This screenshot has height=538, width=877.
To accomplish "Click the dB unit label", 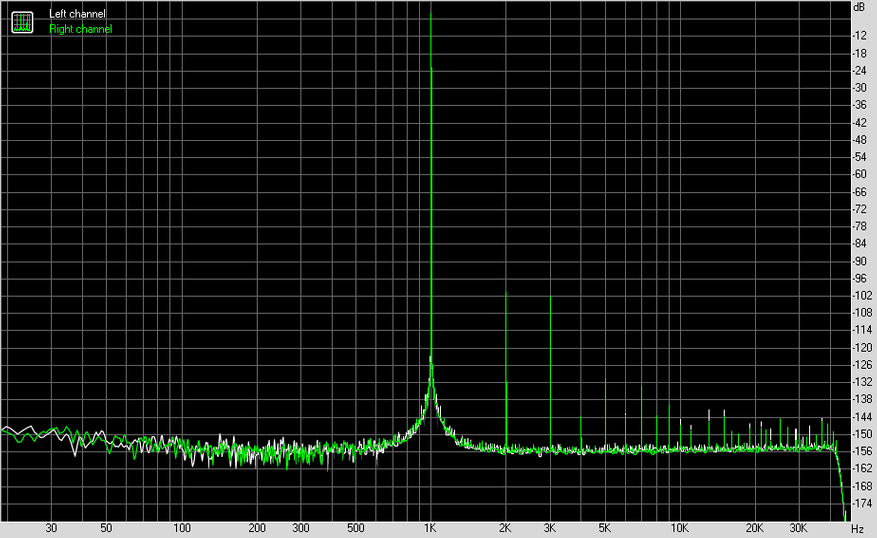I will pyautogui.click(x=859, y=7).
